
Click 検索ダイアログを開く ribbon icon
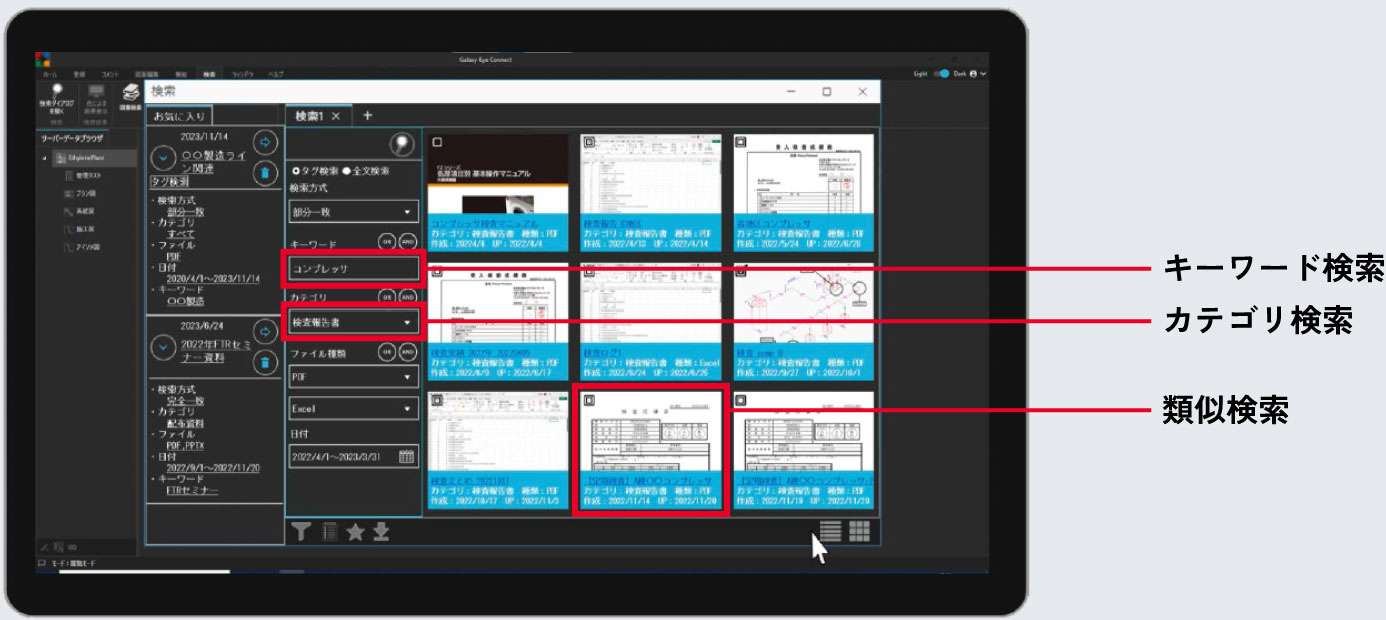(57, 96)
